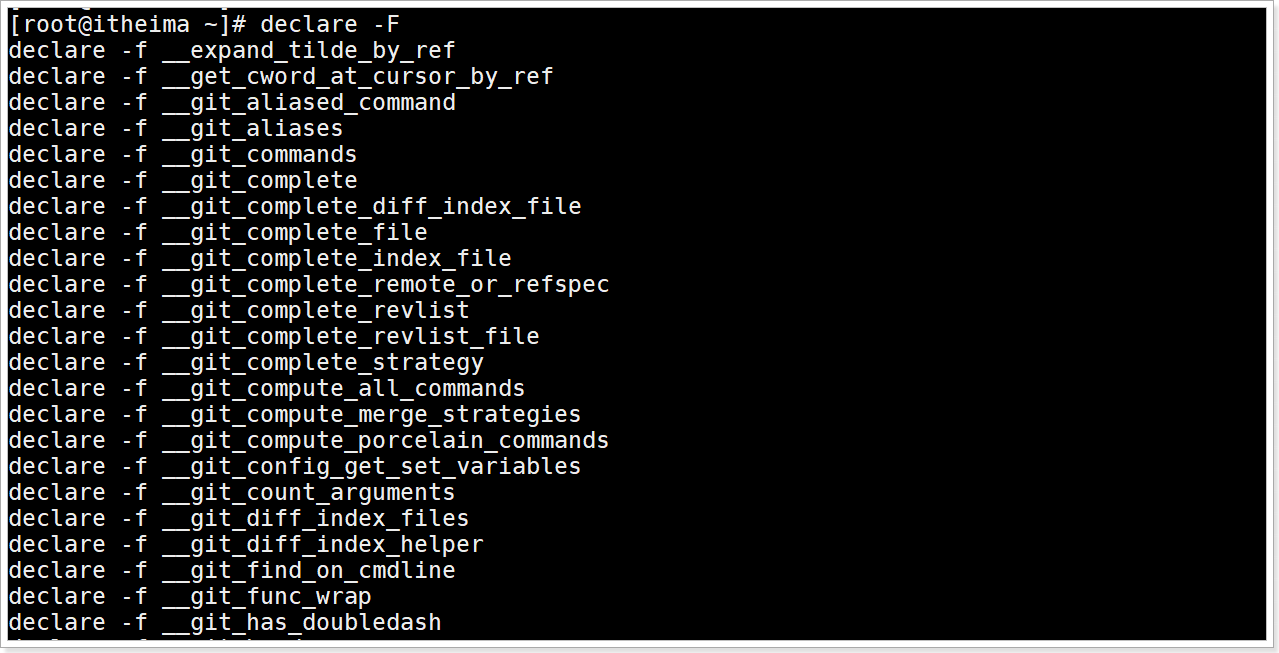This screenshot has width=1279, height=653.
Task: Click the __git_complete_diff_index_file function name
Action: [371, 206]
